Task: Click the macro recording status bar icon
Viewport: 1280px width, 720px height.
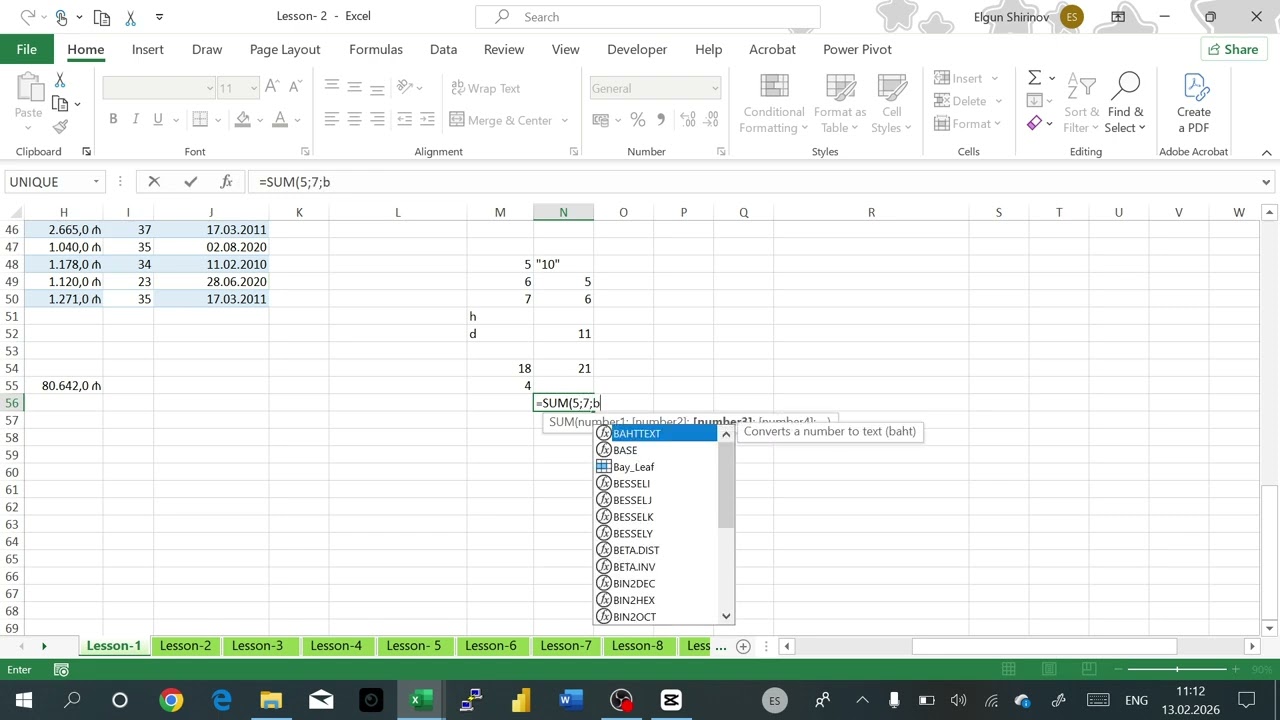Action: 61,670
